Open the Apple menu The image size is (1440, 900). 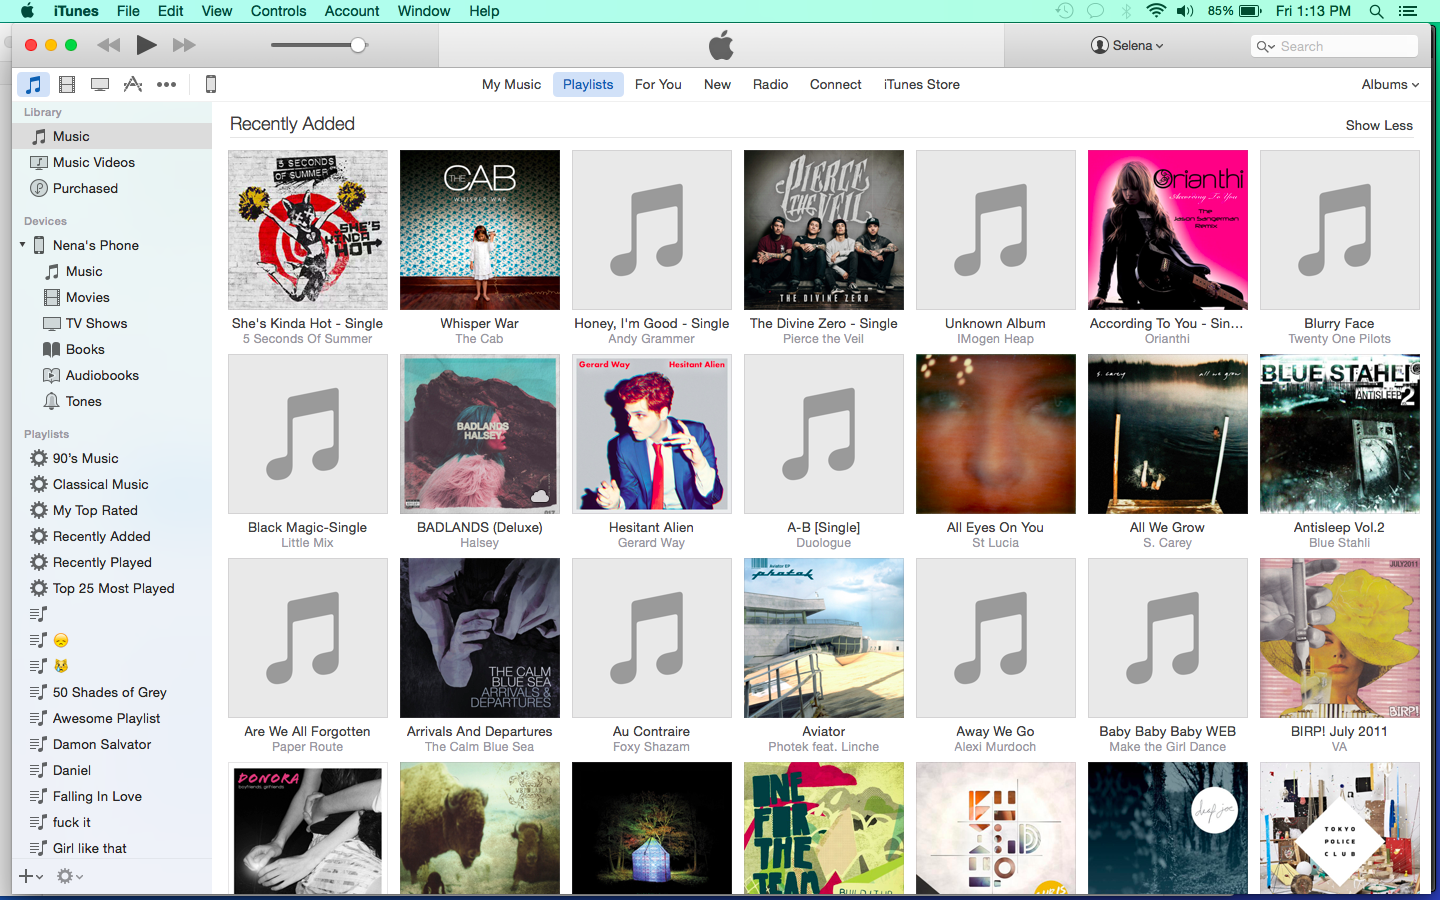(27, 11)
